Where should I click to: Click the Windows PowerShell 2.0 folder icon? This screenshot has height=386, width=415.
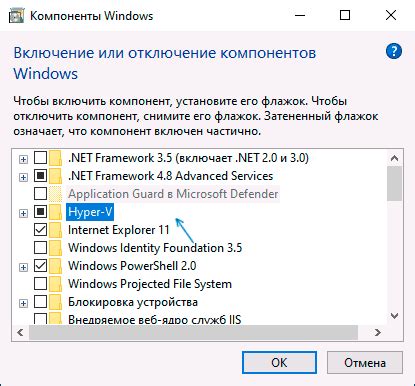click(55, 266)
